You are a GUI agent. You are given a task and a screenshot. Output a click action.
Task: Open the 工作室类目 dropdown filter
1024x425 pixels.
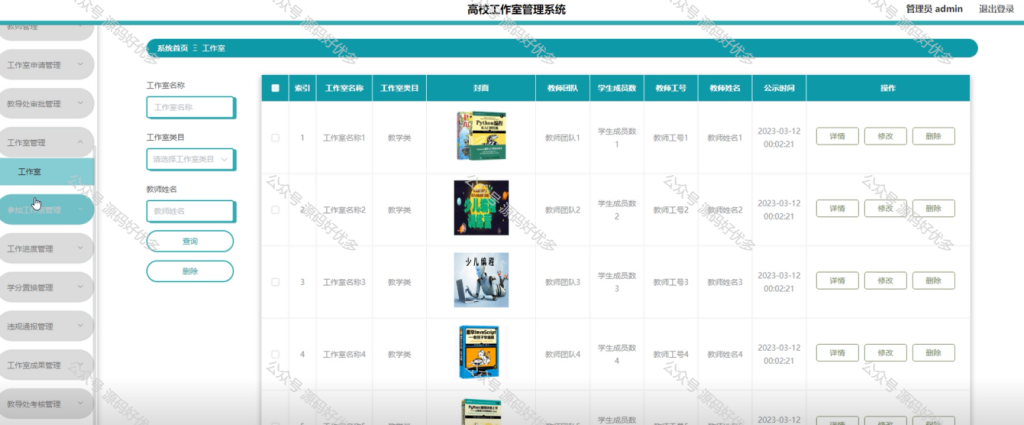(190, 159)
